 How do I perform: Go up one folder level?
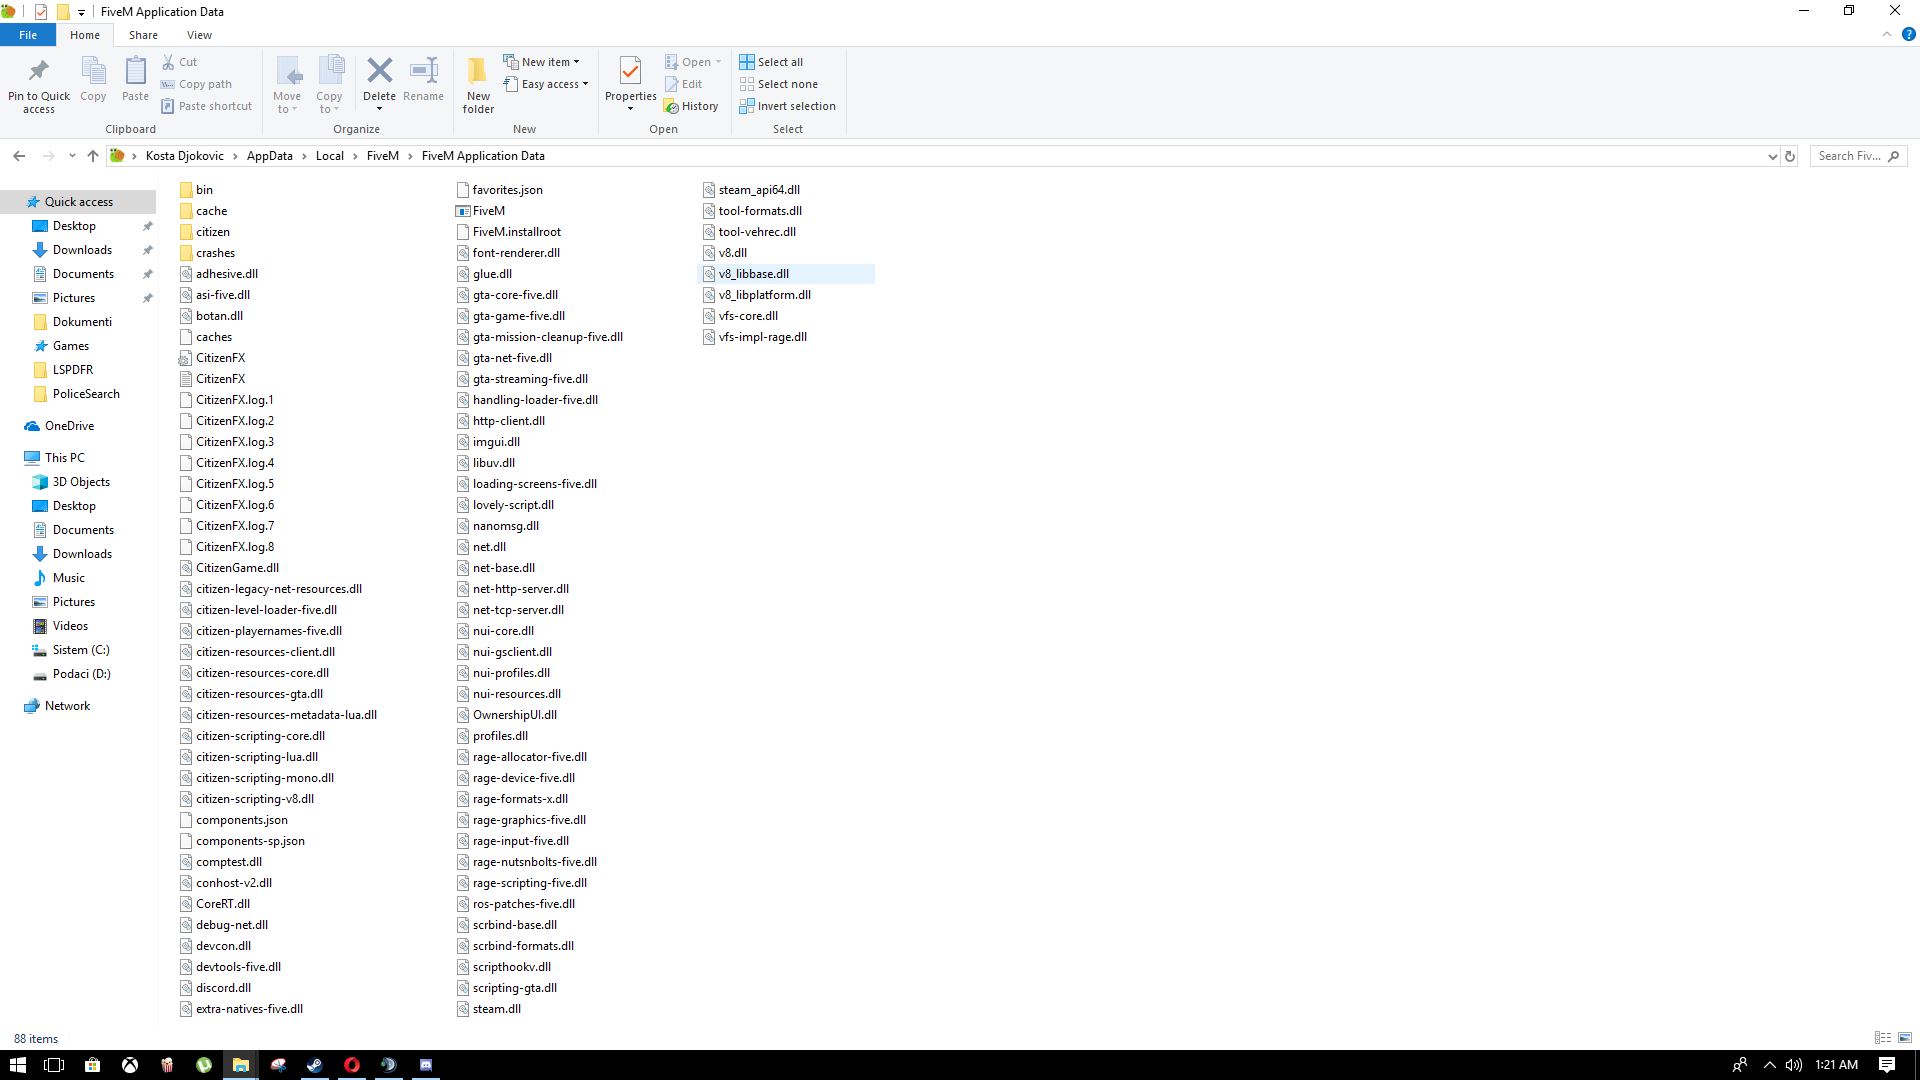tap(93, 156)
